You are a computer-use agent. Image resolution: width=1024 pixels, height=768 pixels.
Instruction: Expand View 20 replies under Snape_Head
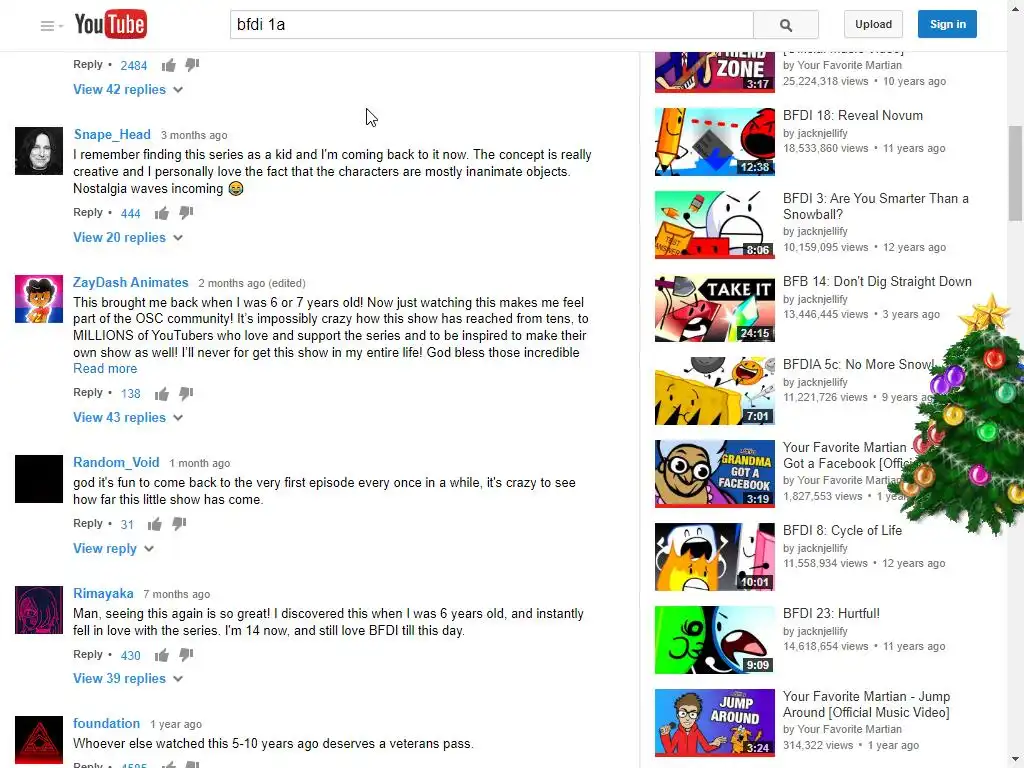(128, 238)
